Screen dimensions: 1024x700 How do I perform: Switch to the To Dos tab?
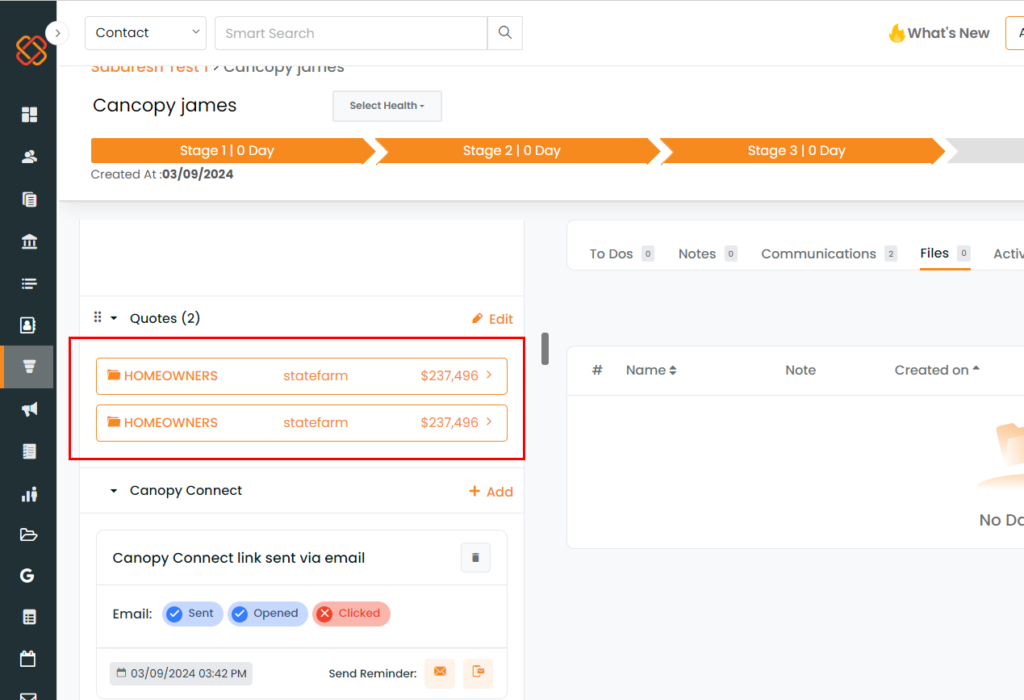[x=622, y=253]
